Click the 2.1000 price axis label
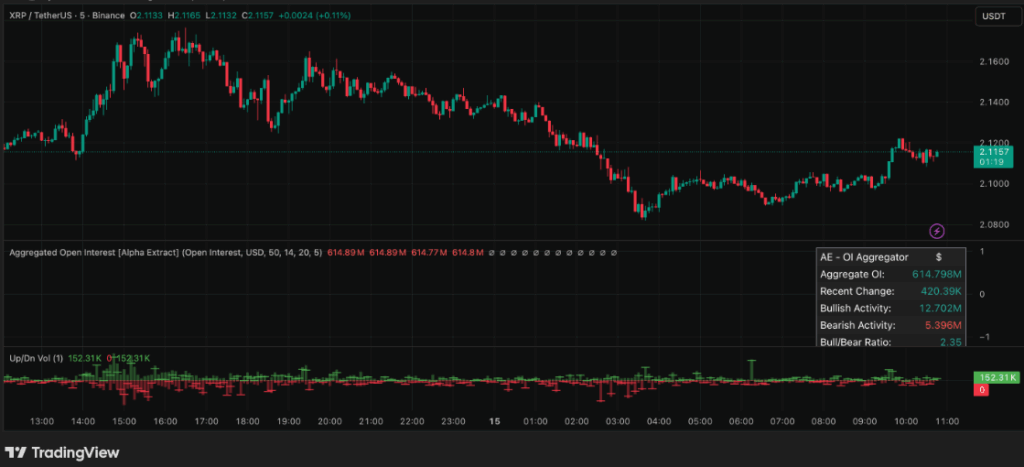 [x=995, y=184]
